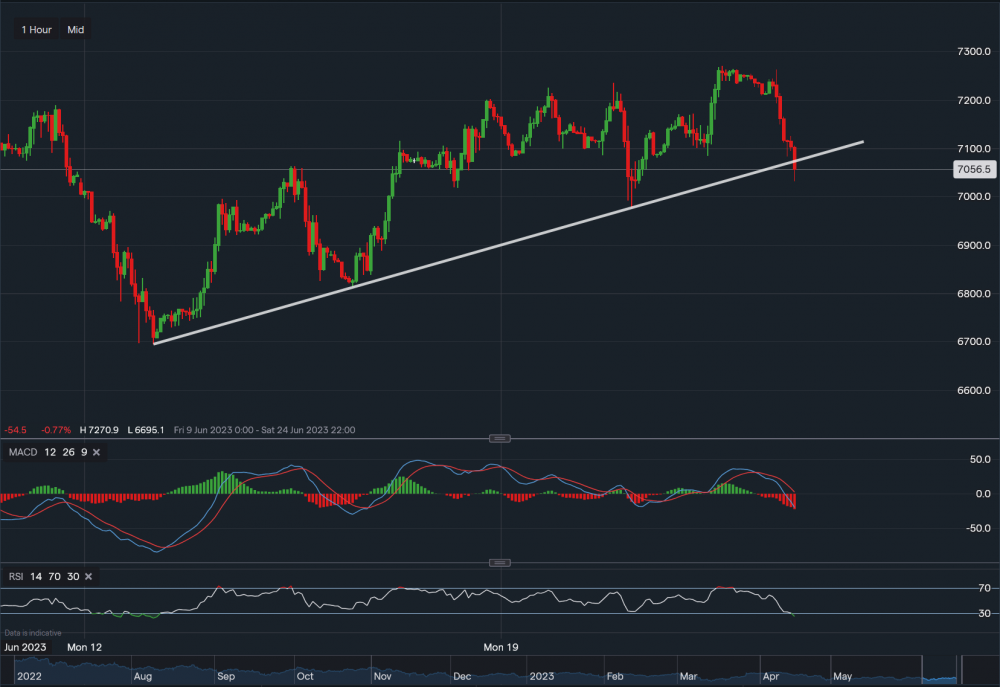Open the 1 Hour timeframe dropdown
Viewport: 1000px width, 687px height.
pyautogui.click(x=36, y=30)
